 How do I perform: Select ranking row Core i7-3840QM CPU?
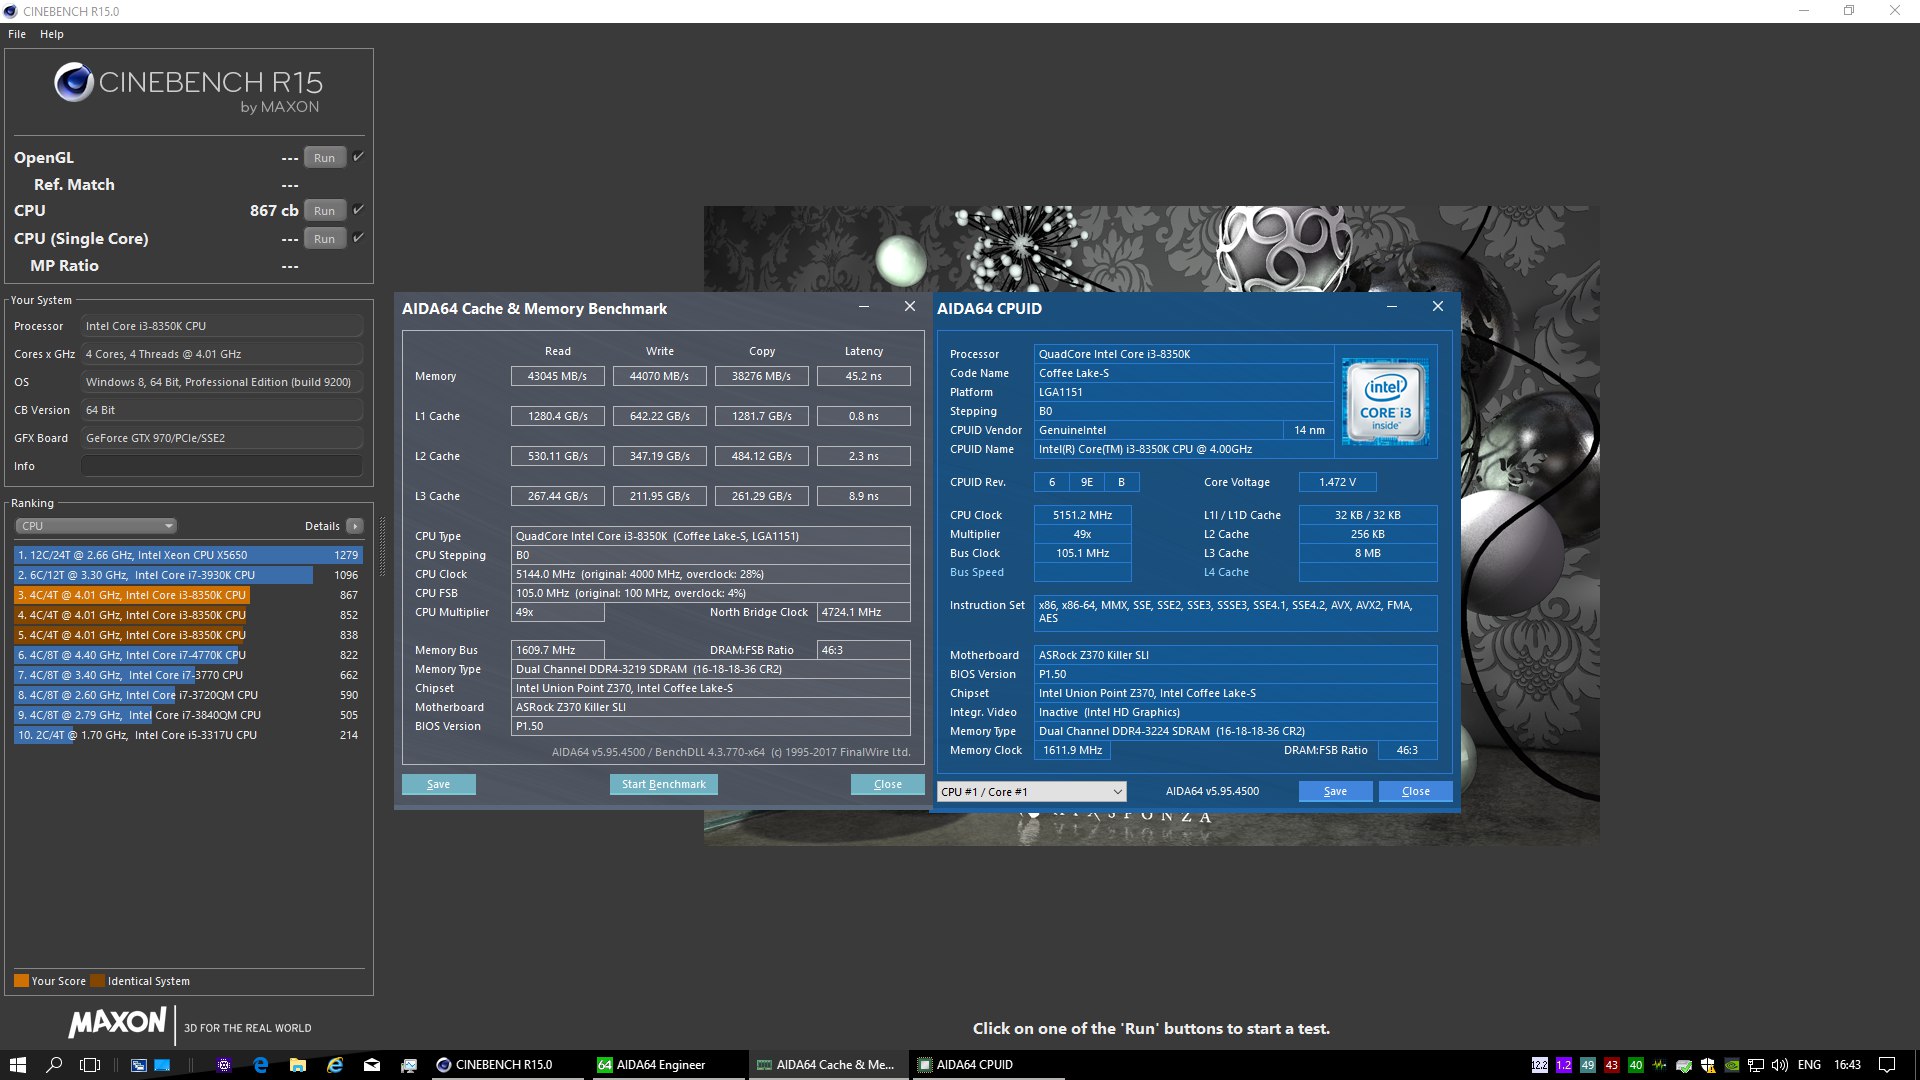coord(188,715)
